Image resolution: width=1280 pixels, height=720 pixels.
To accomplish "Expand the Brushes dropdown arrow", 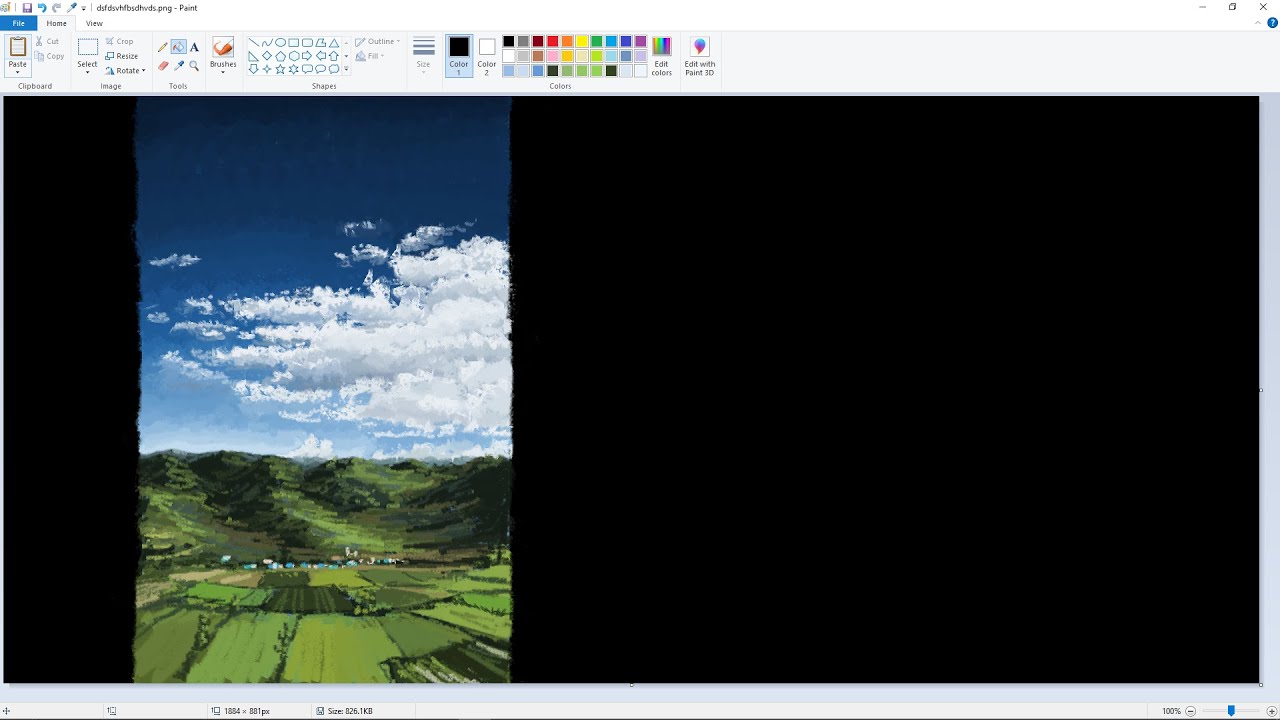I will pos(223,72).
